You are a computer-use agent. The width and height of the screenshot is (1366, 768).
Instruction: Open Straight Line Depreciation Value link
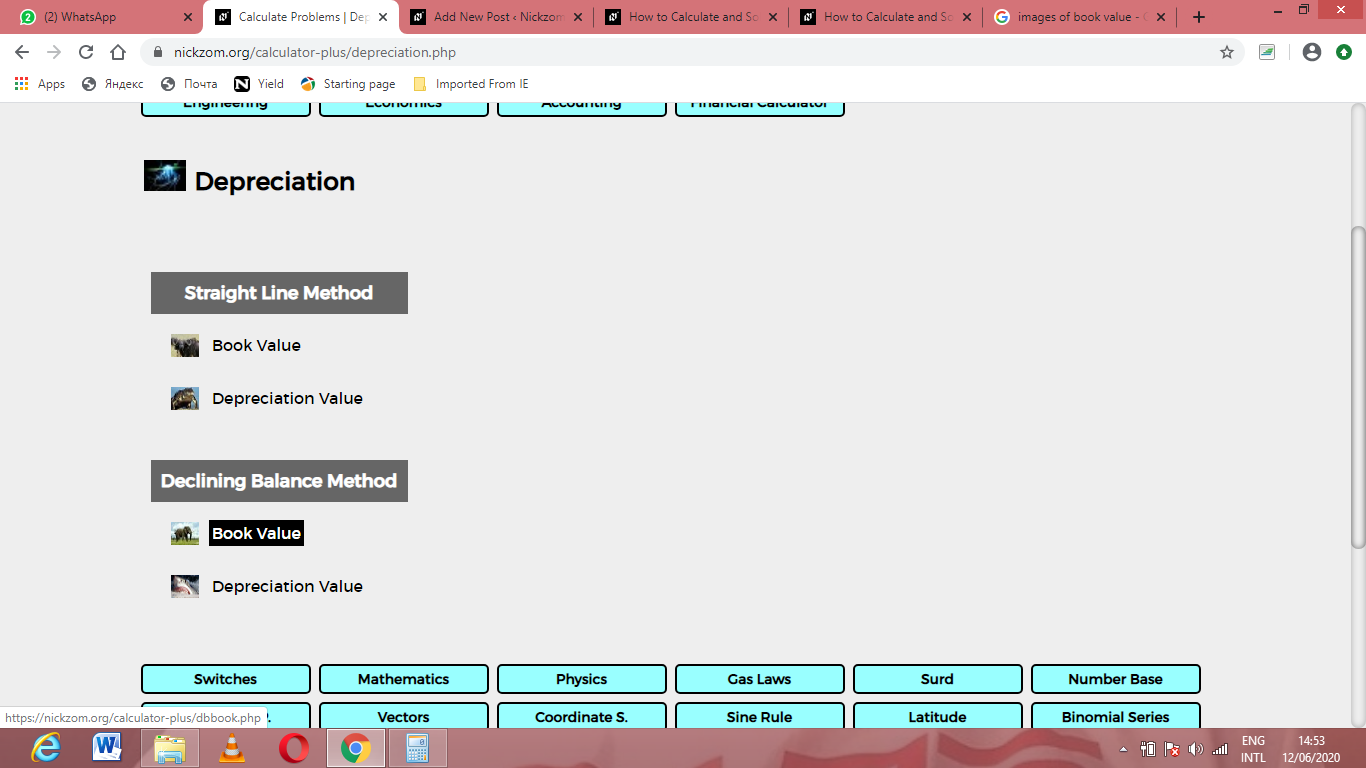pyautogui.click(x=287, y=398)
